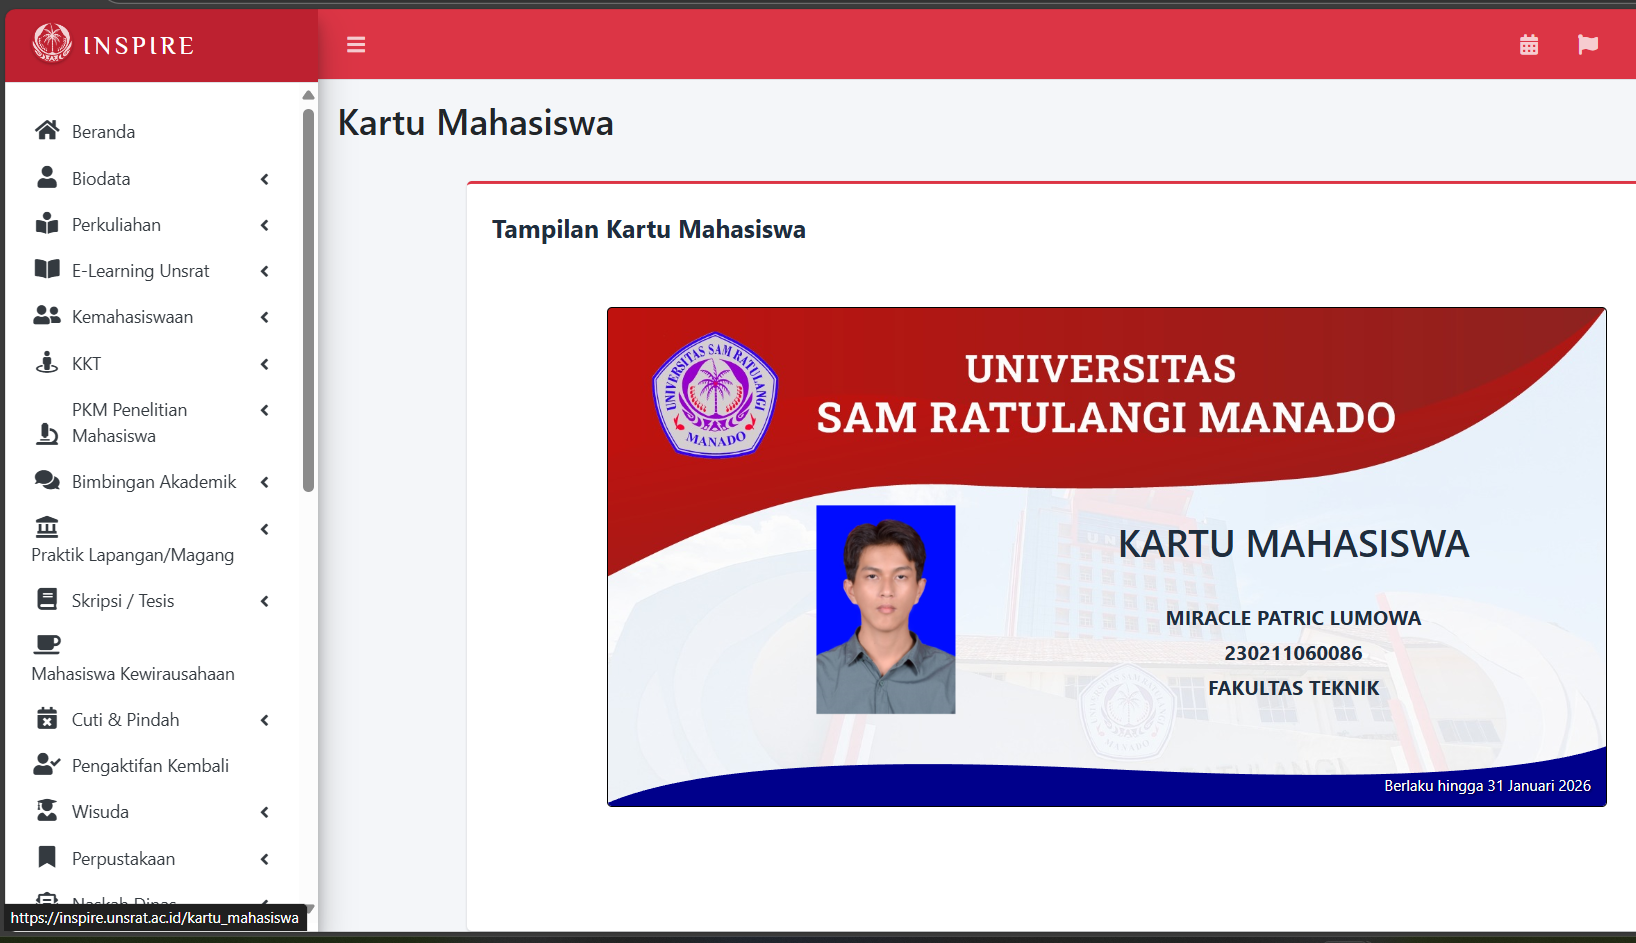Click the Tampilan Kartu Mahasiswa heading
The image size is (1636, 943).
point(648,230)
